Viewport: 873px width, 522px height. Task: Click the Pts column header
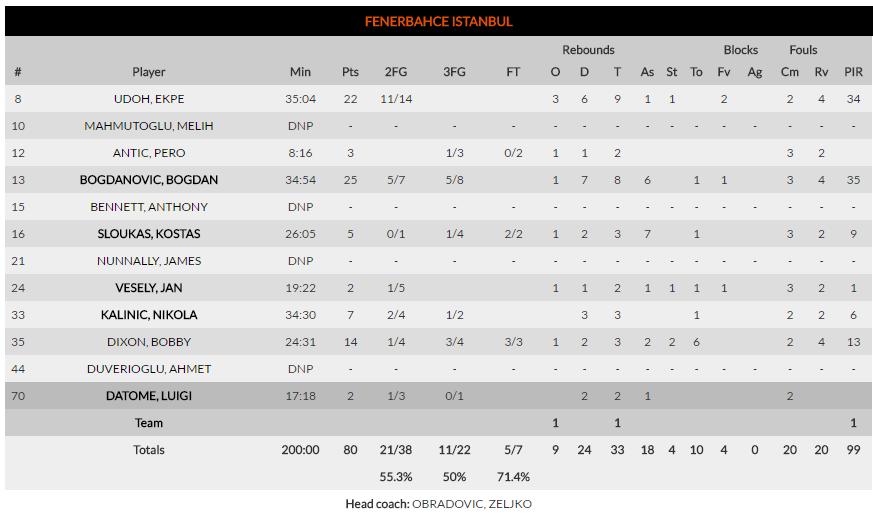point(350,72)
